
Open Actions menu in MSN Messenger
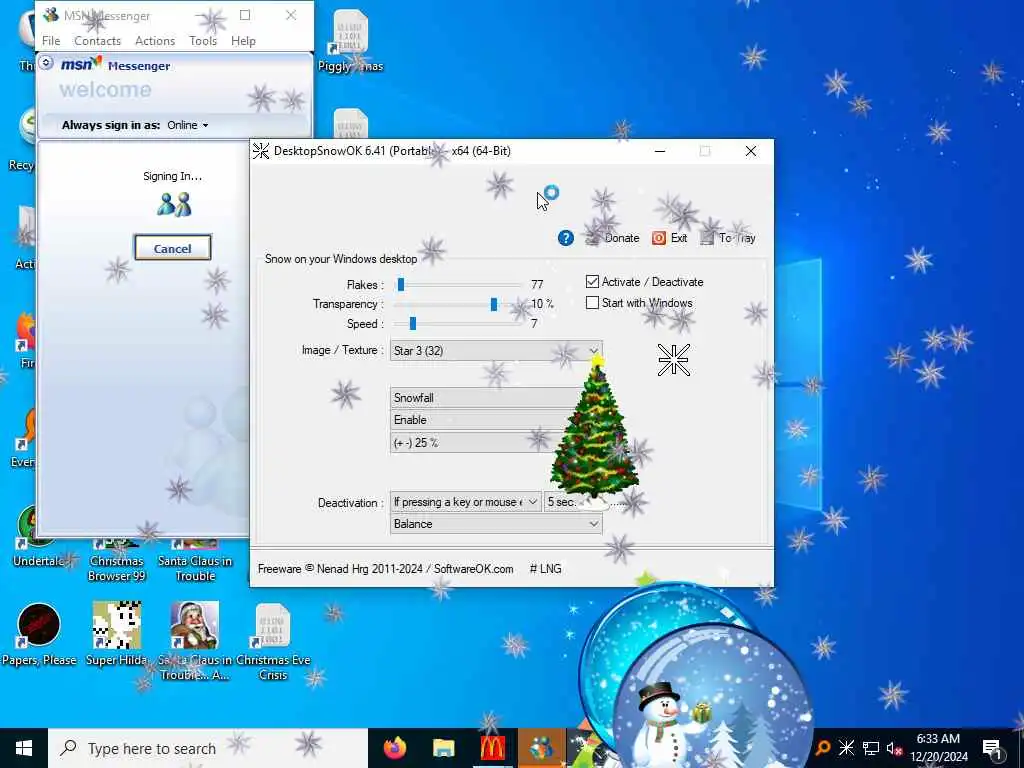pyautogui.click(x=155, y=40)
